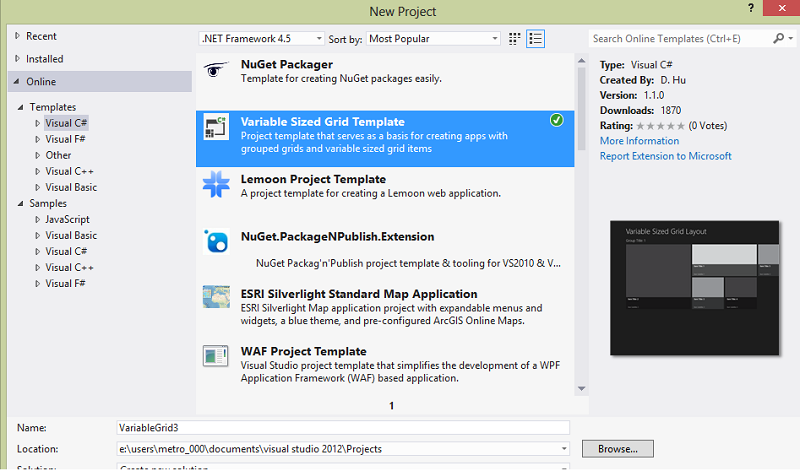
Task: Switch to medium icons view
Action: [x=515, y=39]
